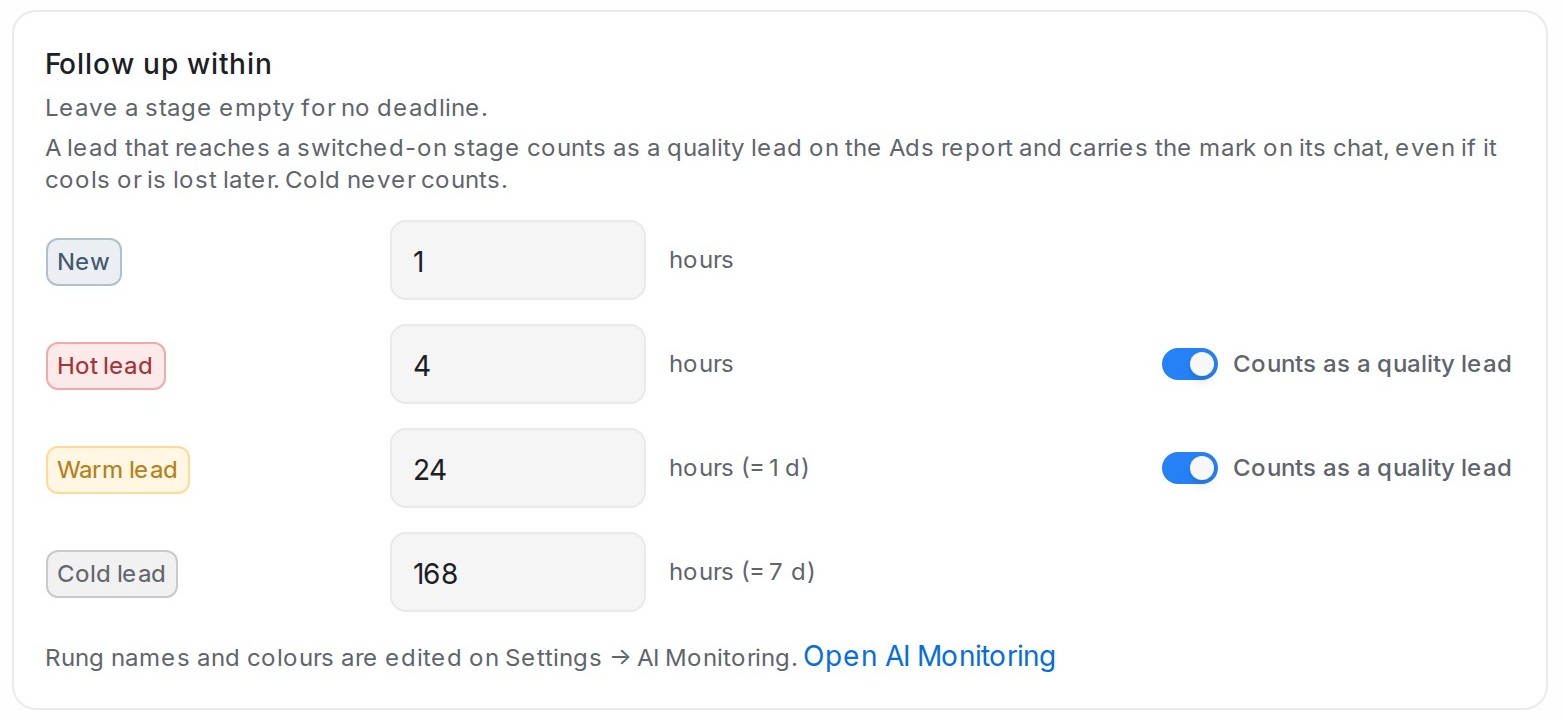The width and height of the screenshot is (1562, 720).
Task: Click the Warm lead badge
Action: click(x=118, y=470)
